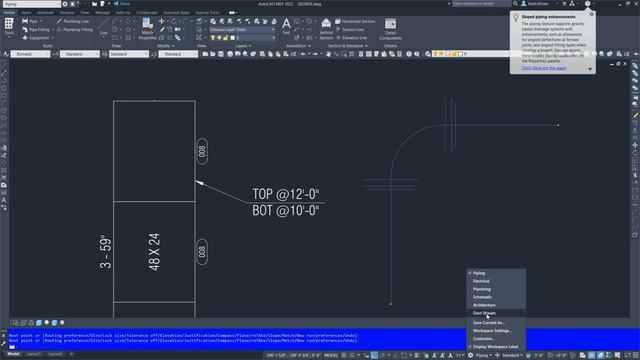The image size is (640, 360).
Task: Click the Match Properties tool
Action: point(147,29)
